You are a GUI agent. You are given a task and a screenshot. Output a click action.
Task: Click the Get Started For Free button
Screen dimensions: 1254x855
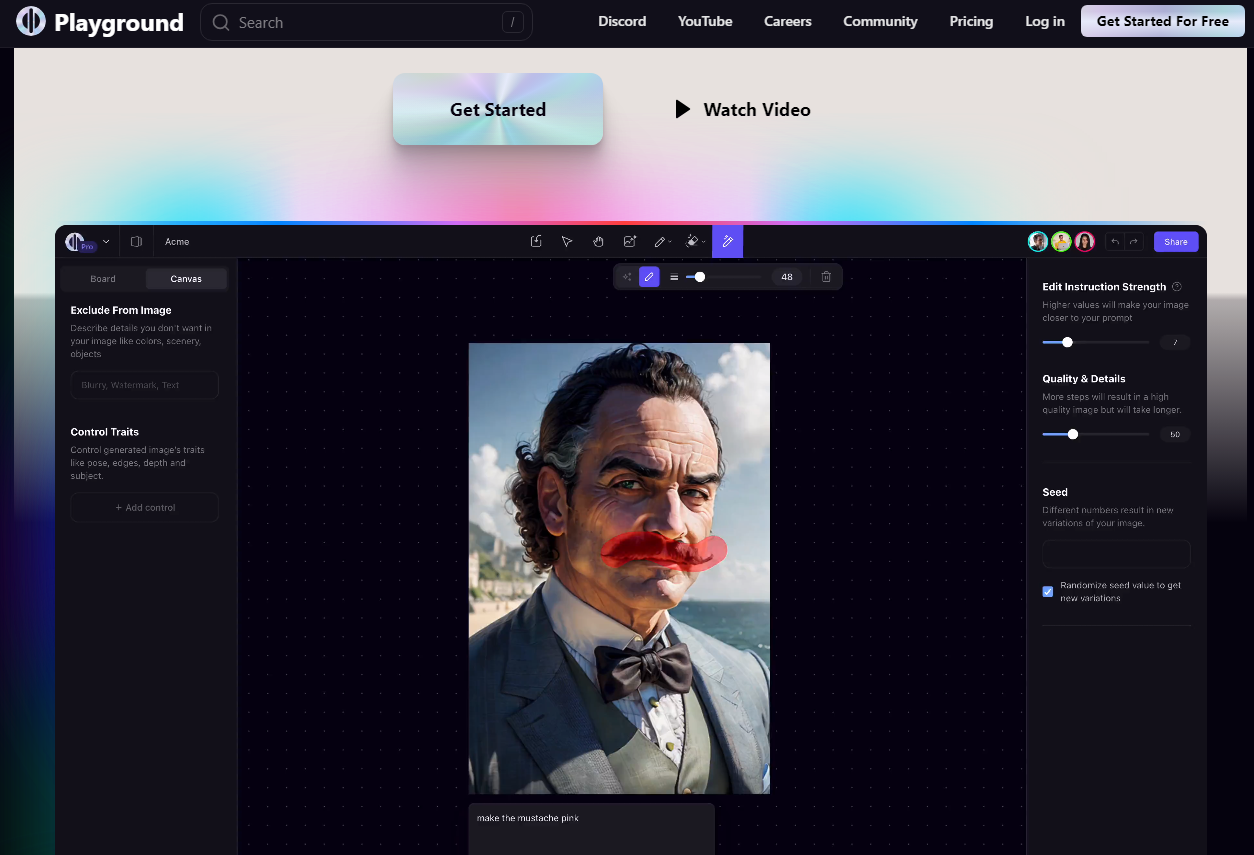[1163, 21]
